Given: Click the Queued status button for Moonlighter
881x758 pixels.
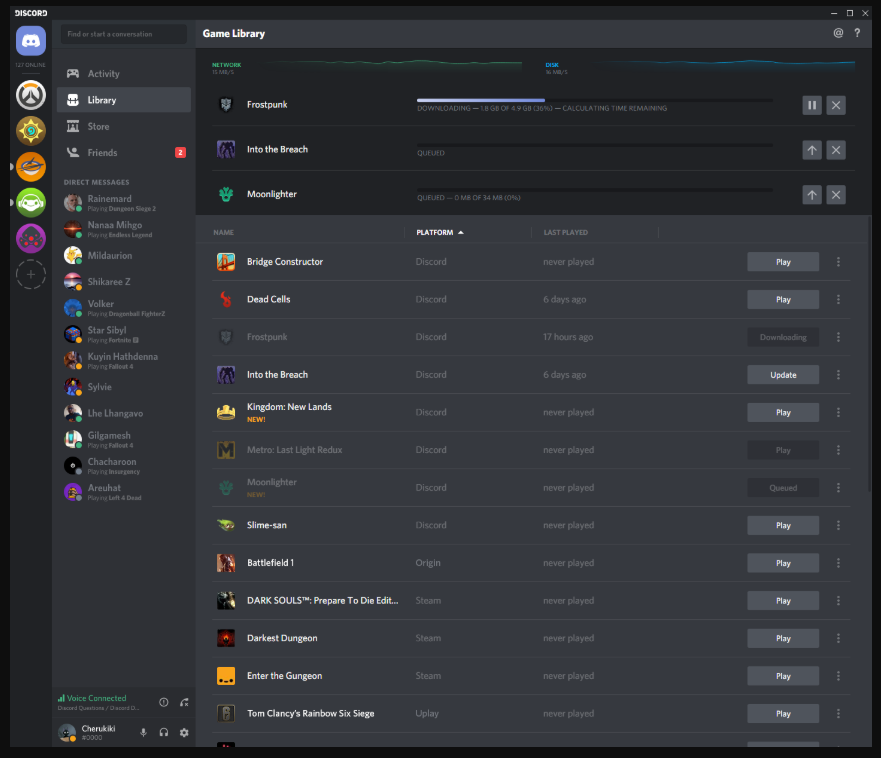Looking at the screenshot, I should (x=783, y=488).
